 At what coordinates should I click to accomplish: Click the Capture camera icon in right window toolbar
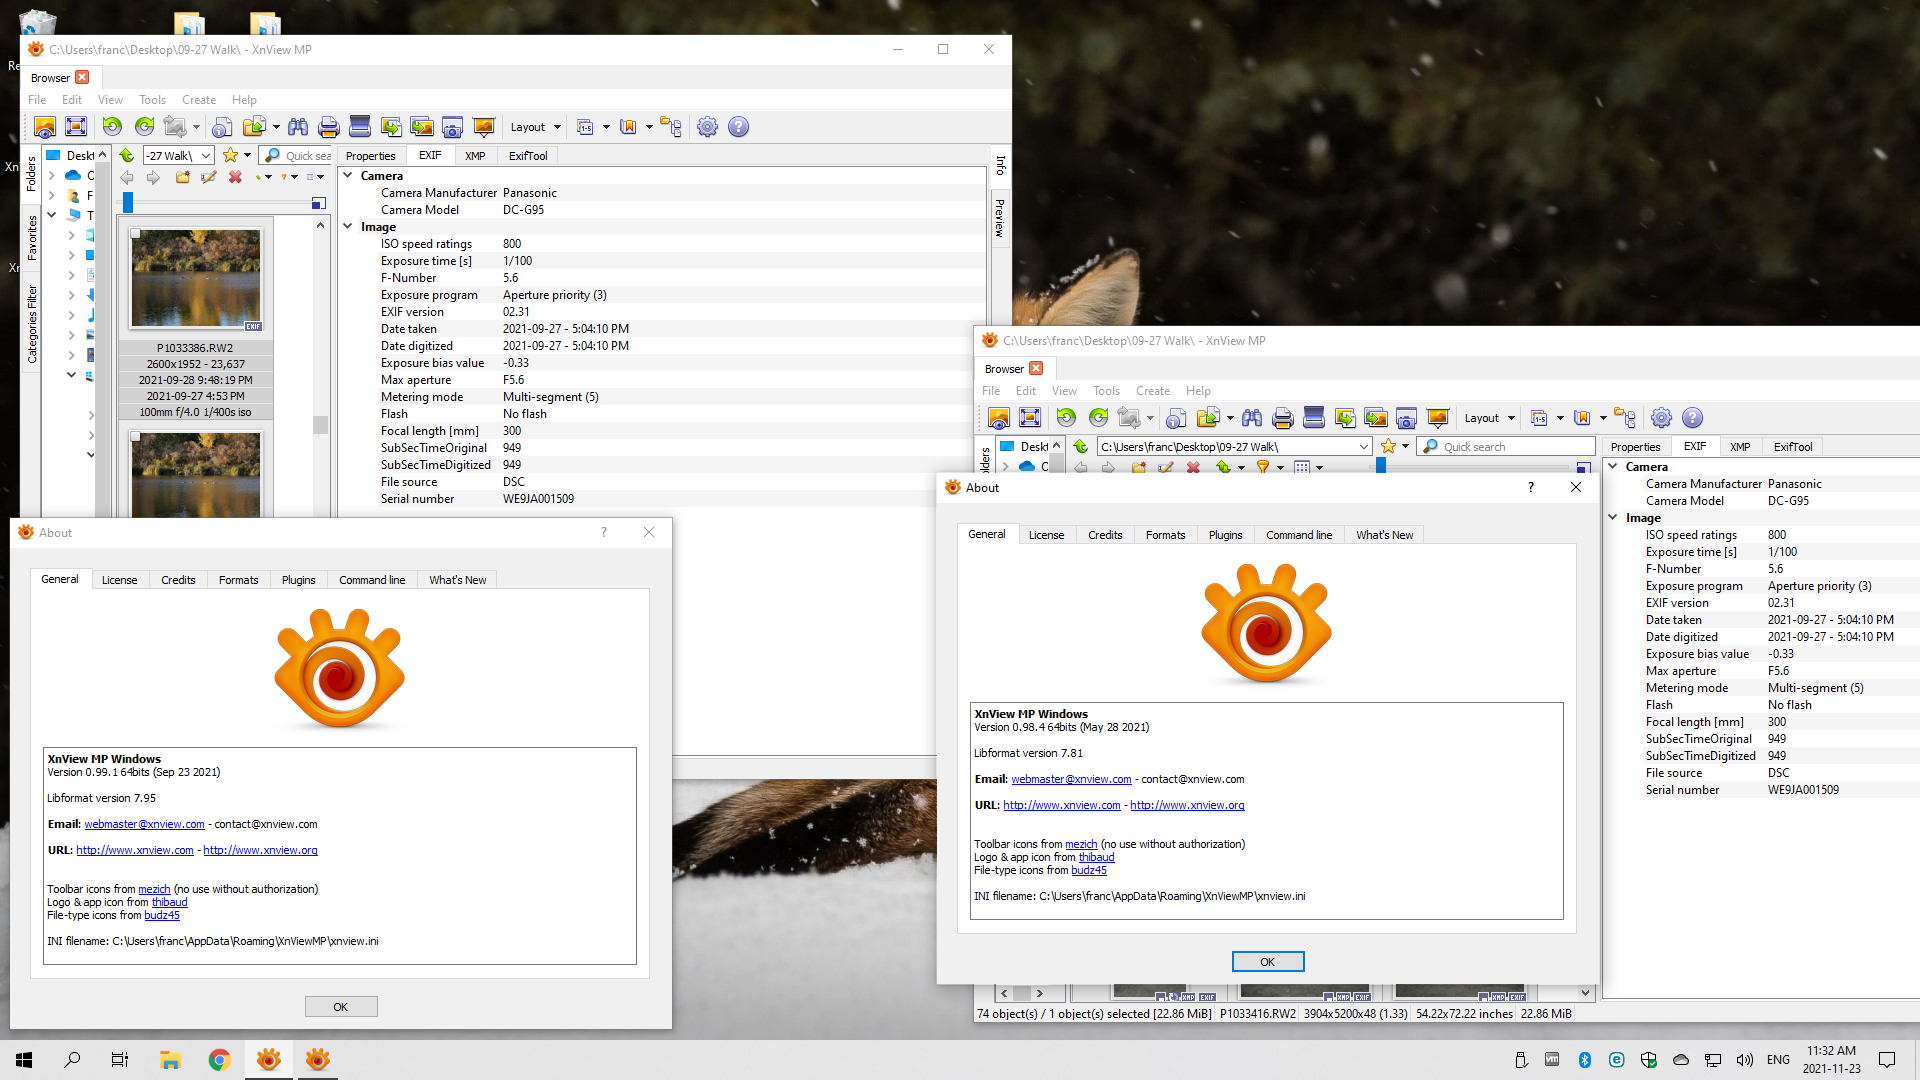coord(1406,418)
